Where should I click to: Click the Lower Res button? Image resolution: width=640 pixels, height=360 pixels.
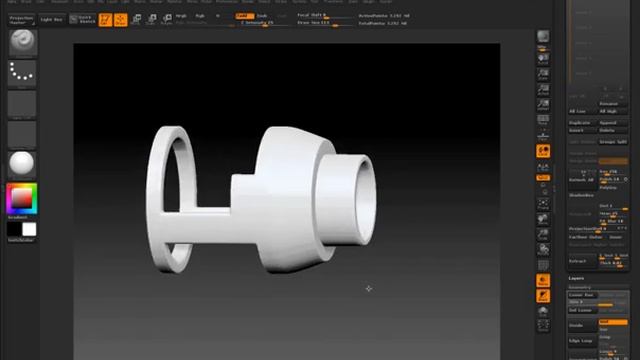pos(582,295)
